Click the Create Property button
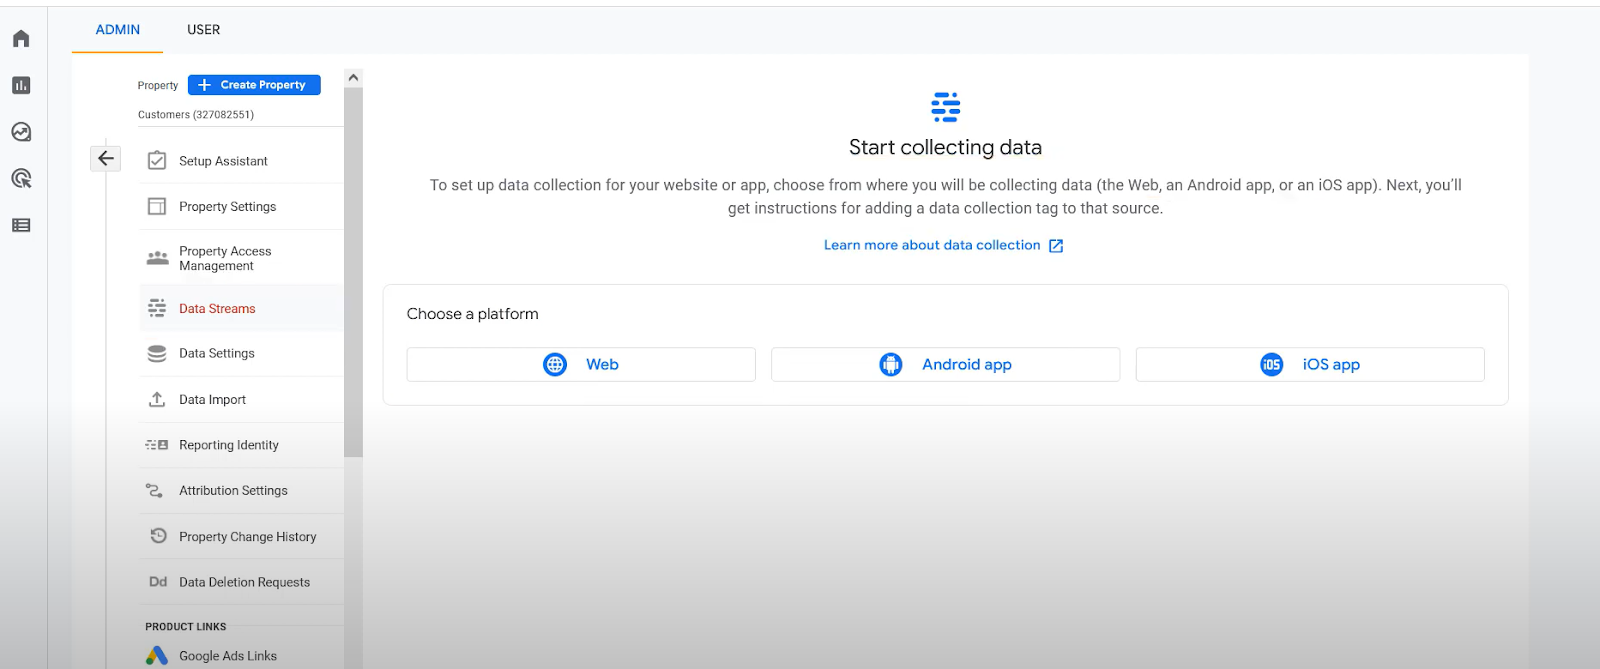Screen dimensions: 1600x669 254,85
